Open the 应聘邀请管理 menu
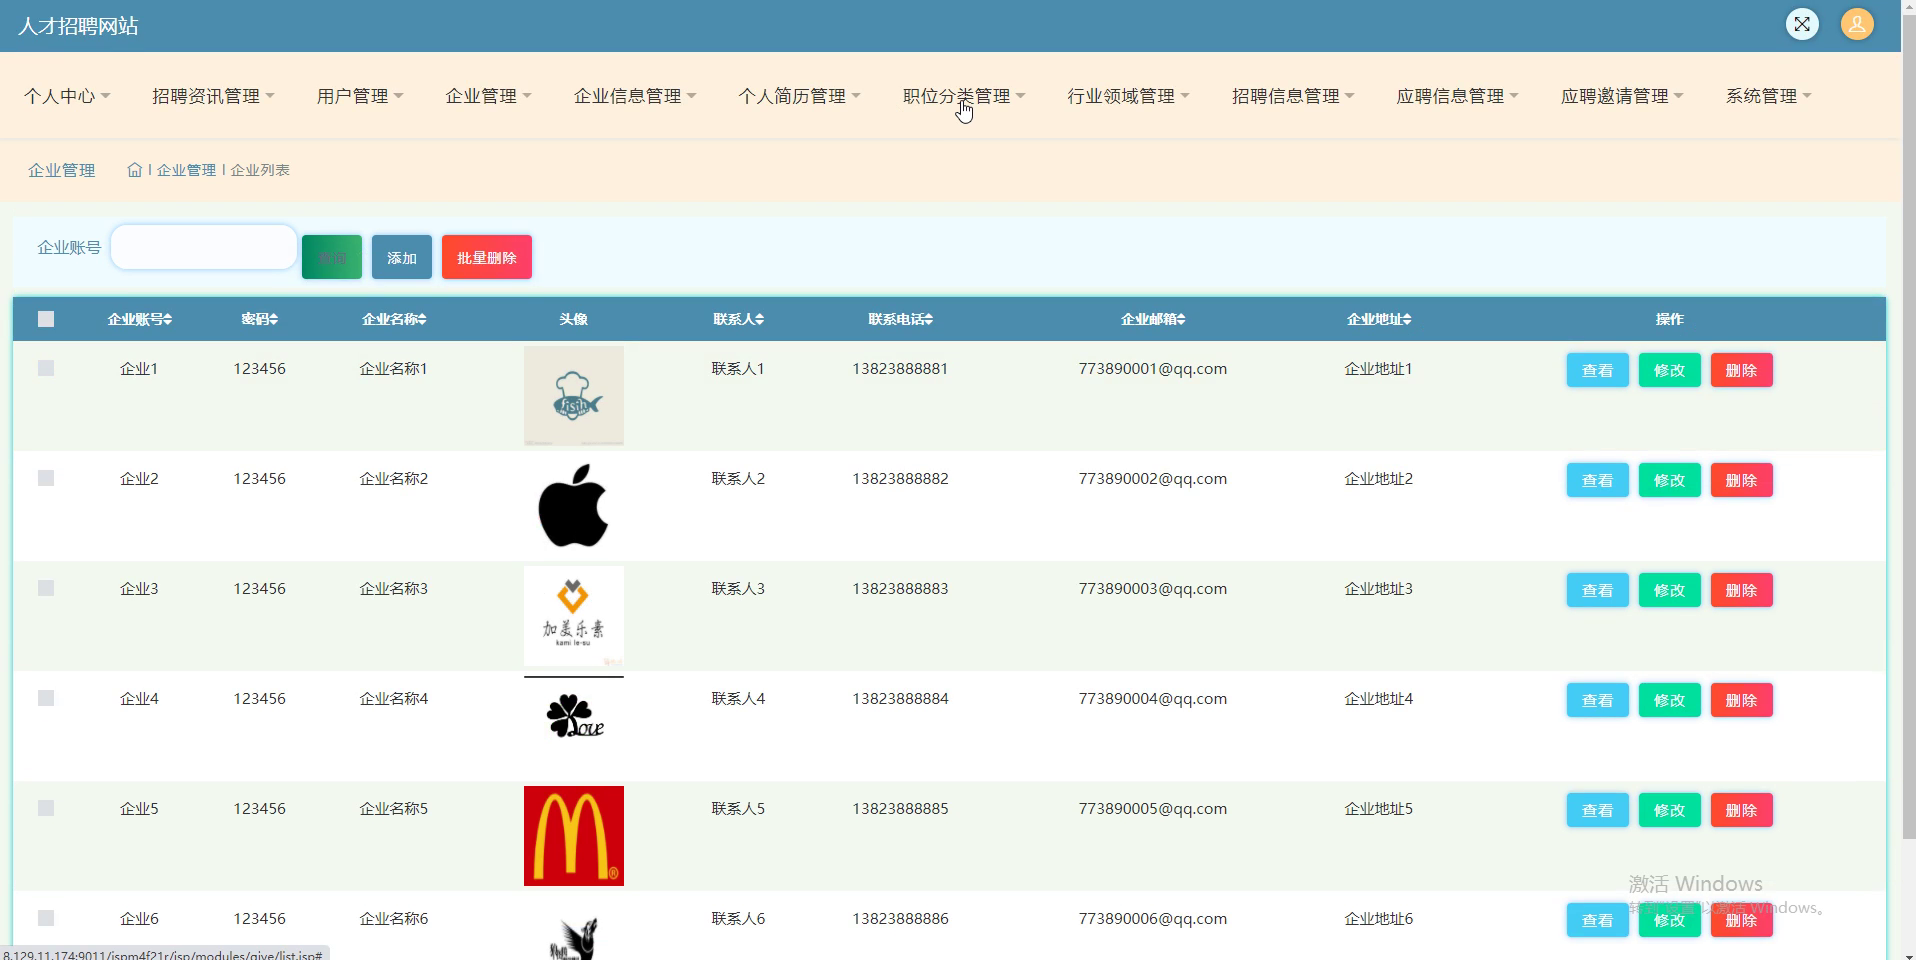 pos(1622,96)
